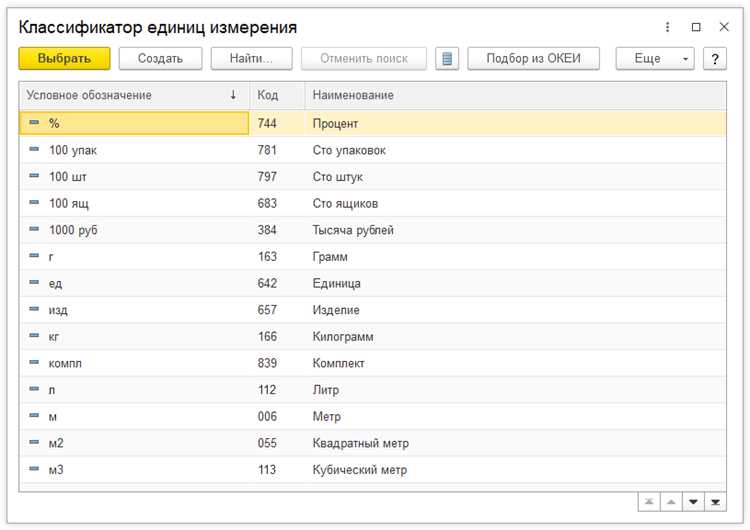Open help with the question mark button
750x530 pixels.
pos(715,58)
